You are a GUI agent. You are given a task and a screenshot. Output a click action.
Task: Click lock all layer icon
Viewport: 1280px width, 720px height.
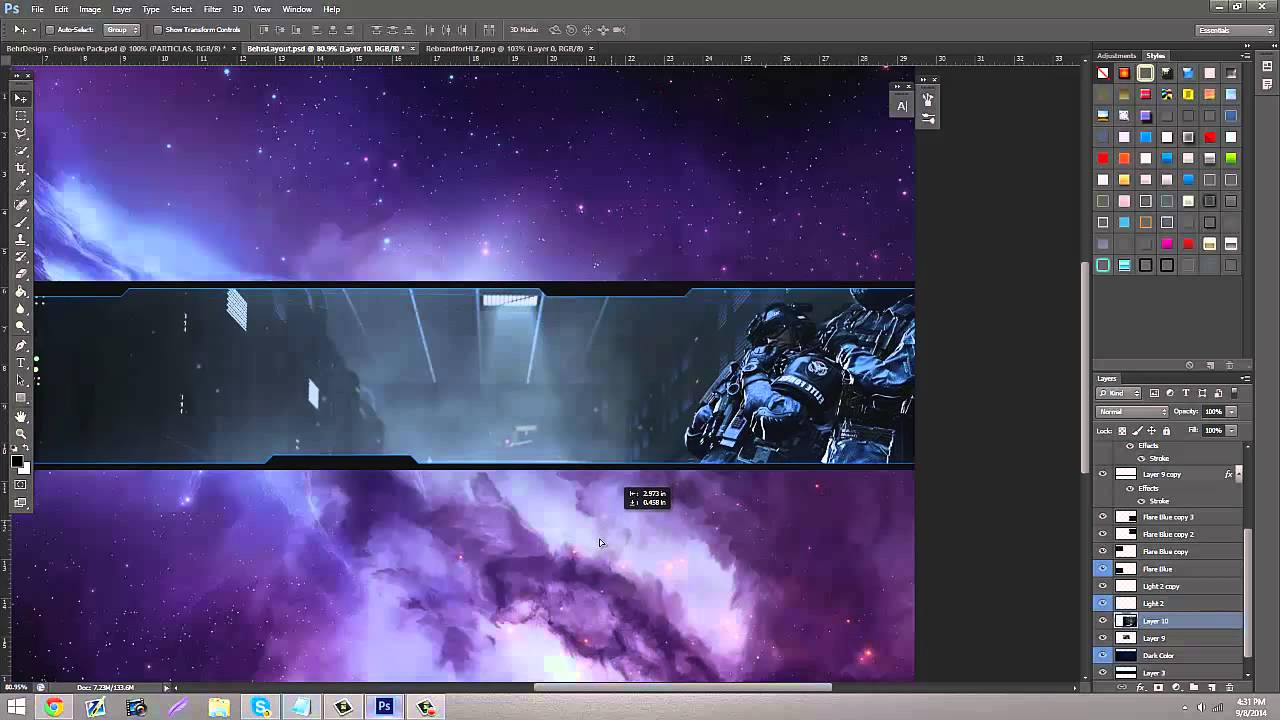tap(1167, 430)
